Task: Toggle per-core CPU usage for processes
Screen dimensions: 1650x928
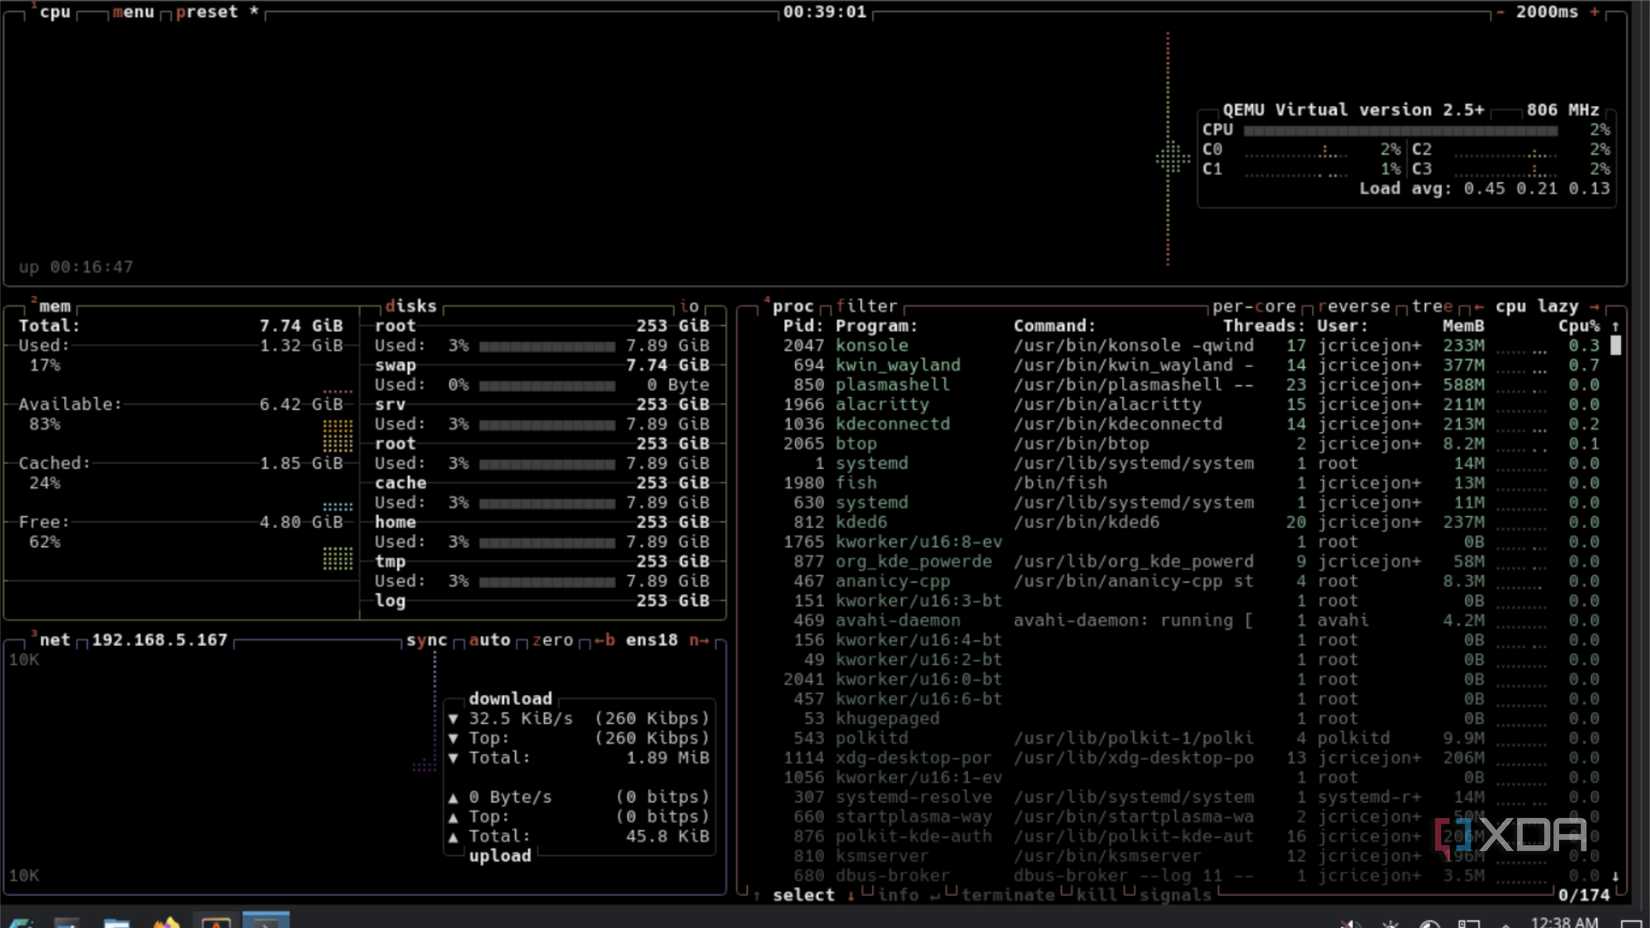Action: [x=1254, y=306]
